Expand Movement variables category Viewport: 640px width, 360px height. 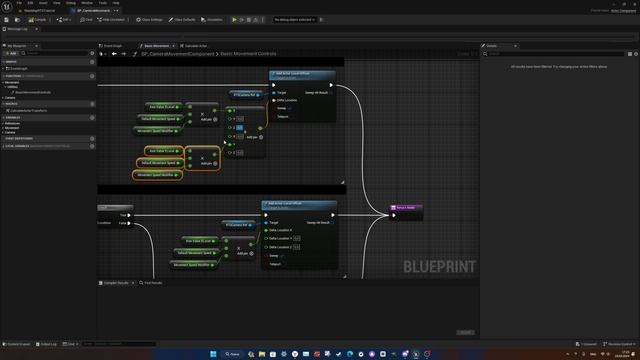pyautogui.click(x=3, y=128)
